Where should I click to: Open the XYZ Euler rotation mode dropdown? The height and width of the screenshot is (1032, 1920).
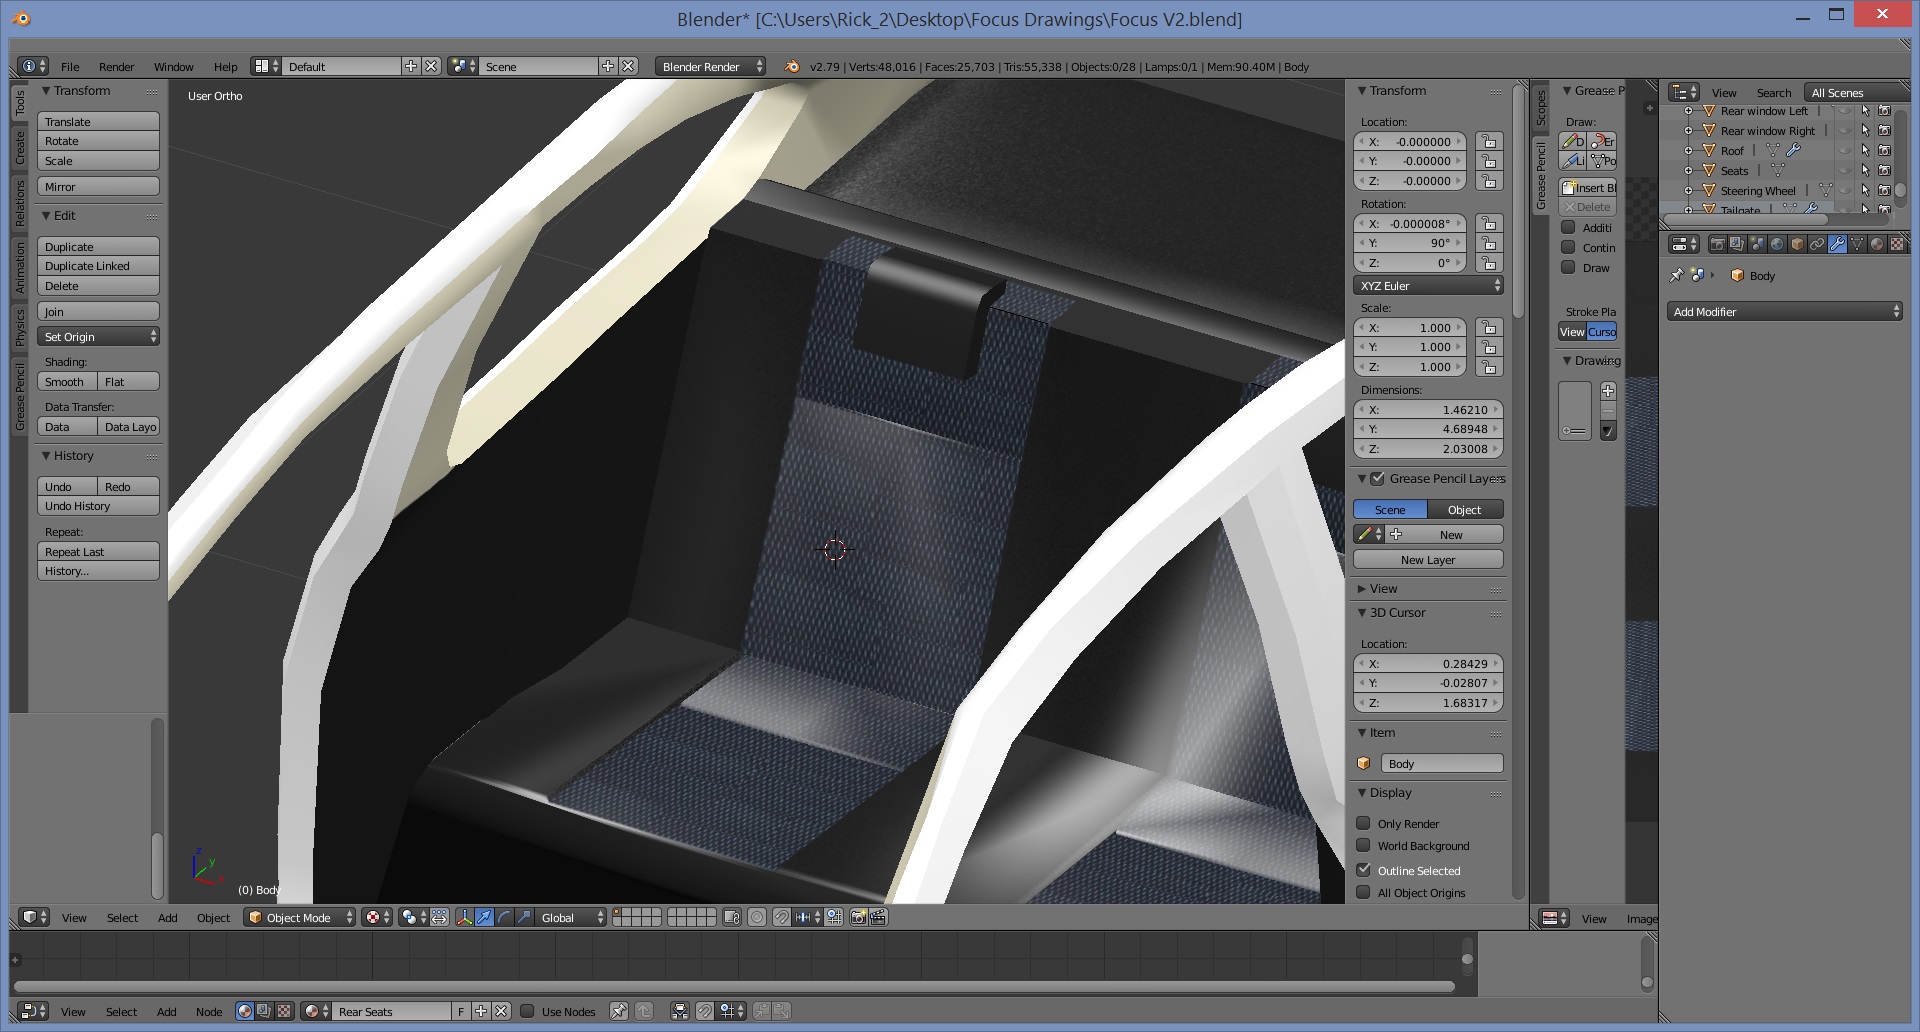[x=1428, y=285]
